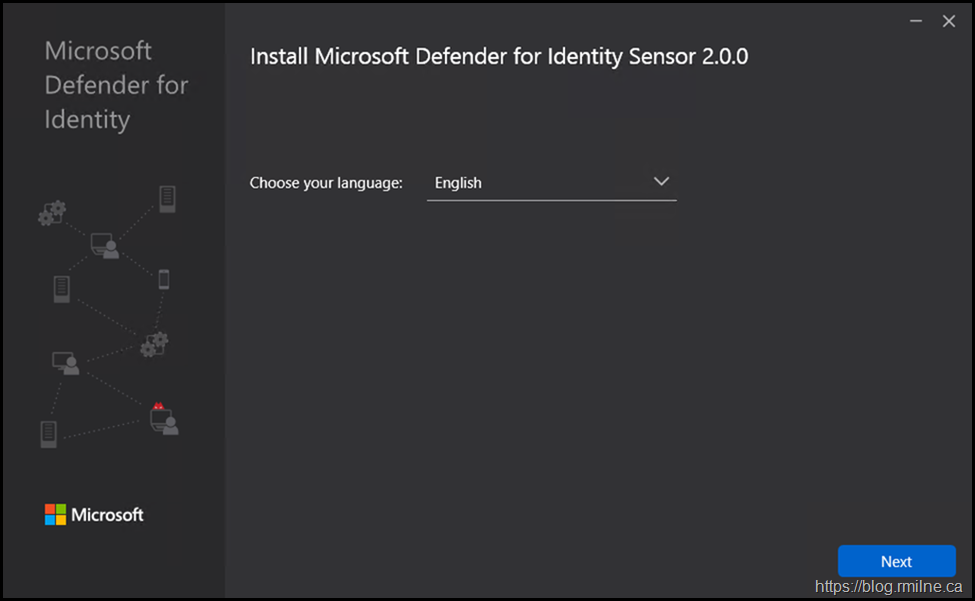Click the smartphone icon in the network diagram
The height and width of the screenshot is (601, 975).
coord(164,280)
